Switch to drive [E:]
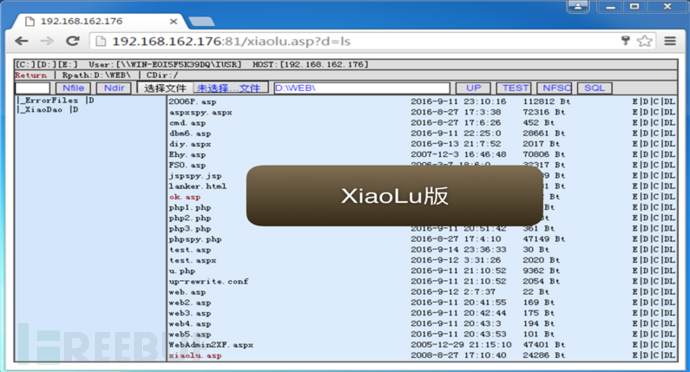The image size is (690, 372). click(67, 65)
